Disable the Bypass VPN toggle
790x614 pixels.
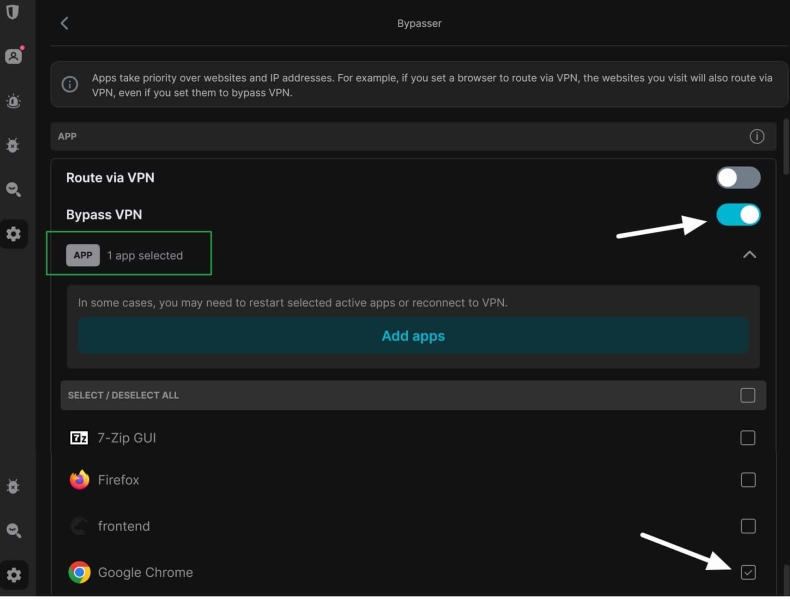(x=738, y=215)
